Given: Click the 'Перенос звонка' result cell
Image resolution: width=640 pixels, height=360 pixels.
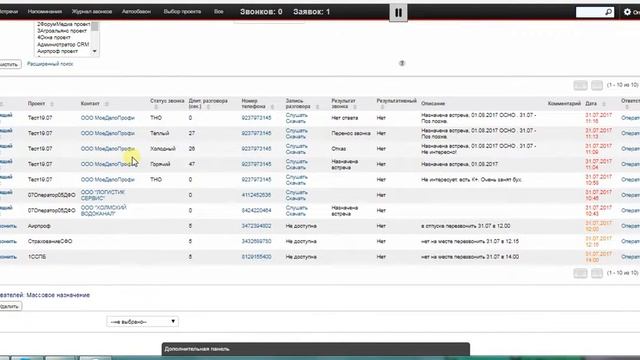Looking at the screenshot, I should 351,133.
